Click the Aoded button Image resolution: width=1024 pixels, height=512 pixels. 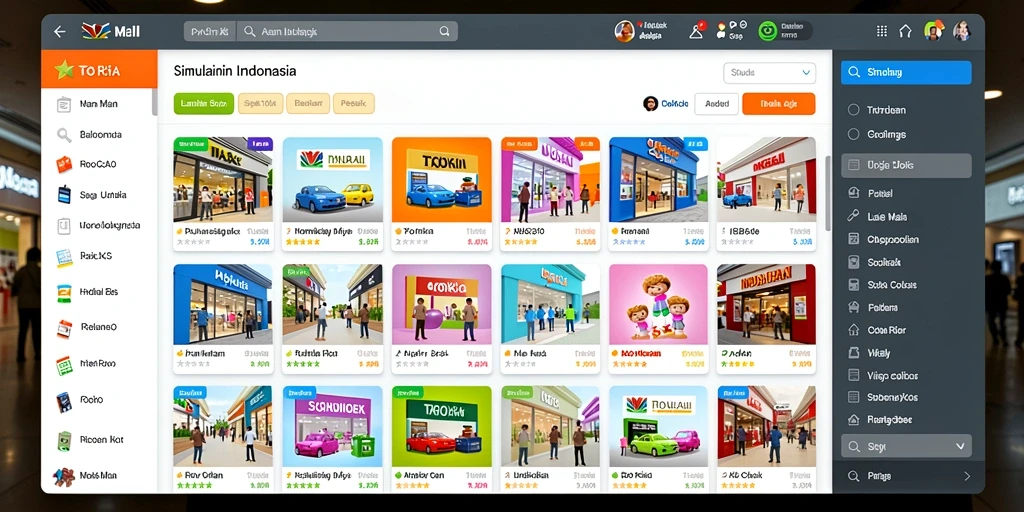[716, 104]
